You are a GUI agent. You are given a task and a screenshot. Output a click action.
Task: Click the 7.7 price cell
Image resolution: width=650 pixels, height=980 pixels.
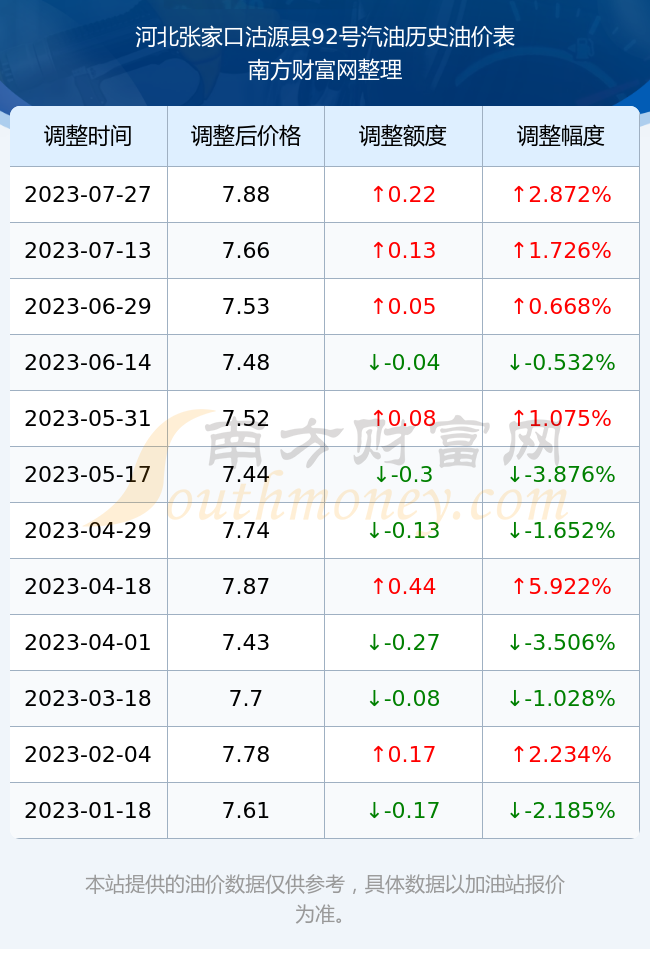(x=246, y=698)
